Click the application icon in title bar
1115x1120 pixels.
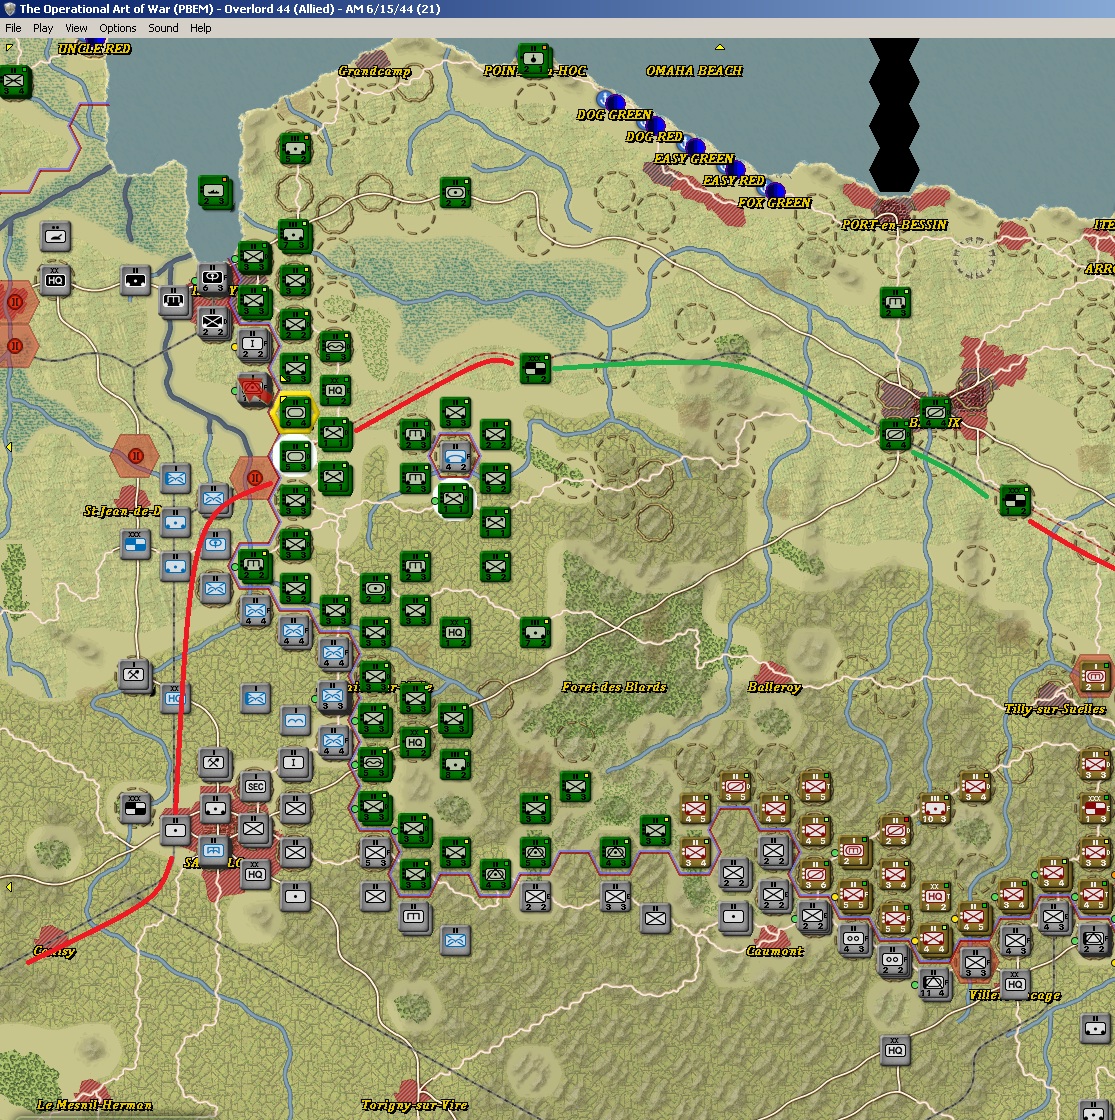[x=9, y=9]
